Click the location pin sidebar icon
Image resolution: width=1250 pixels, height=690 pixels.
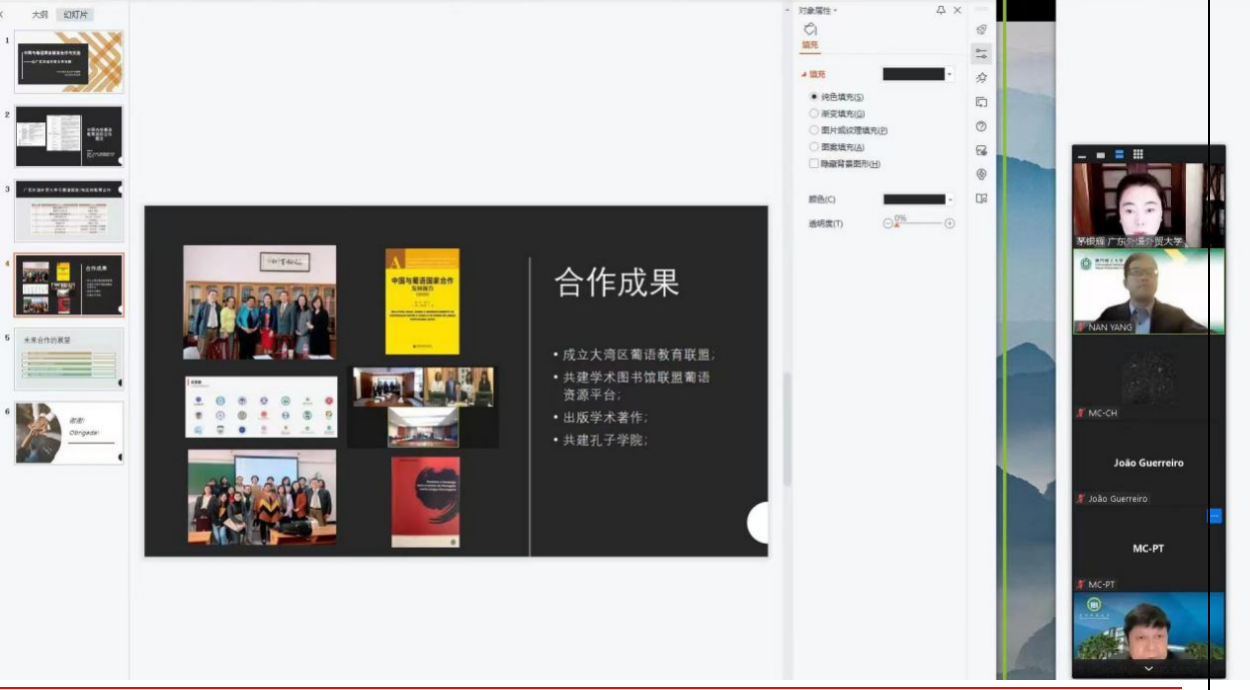point(981,174)
